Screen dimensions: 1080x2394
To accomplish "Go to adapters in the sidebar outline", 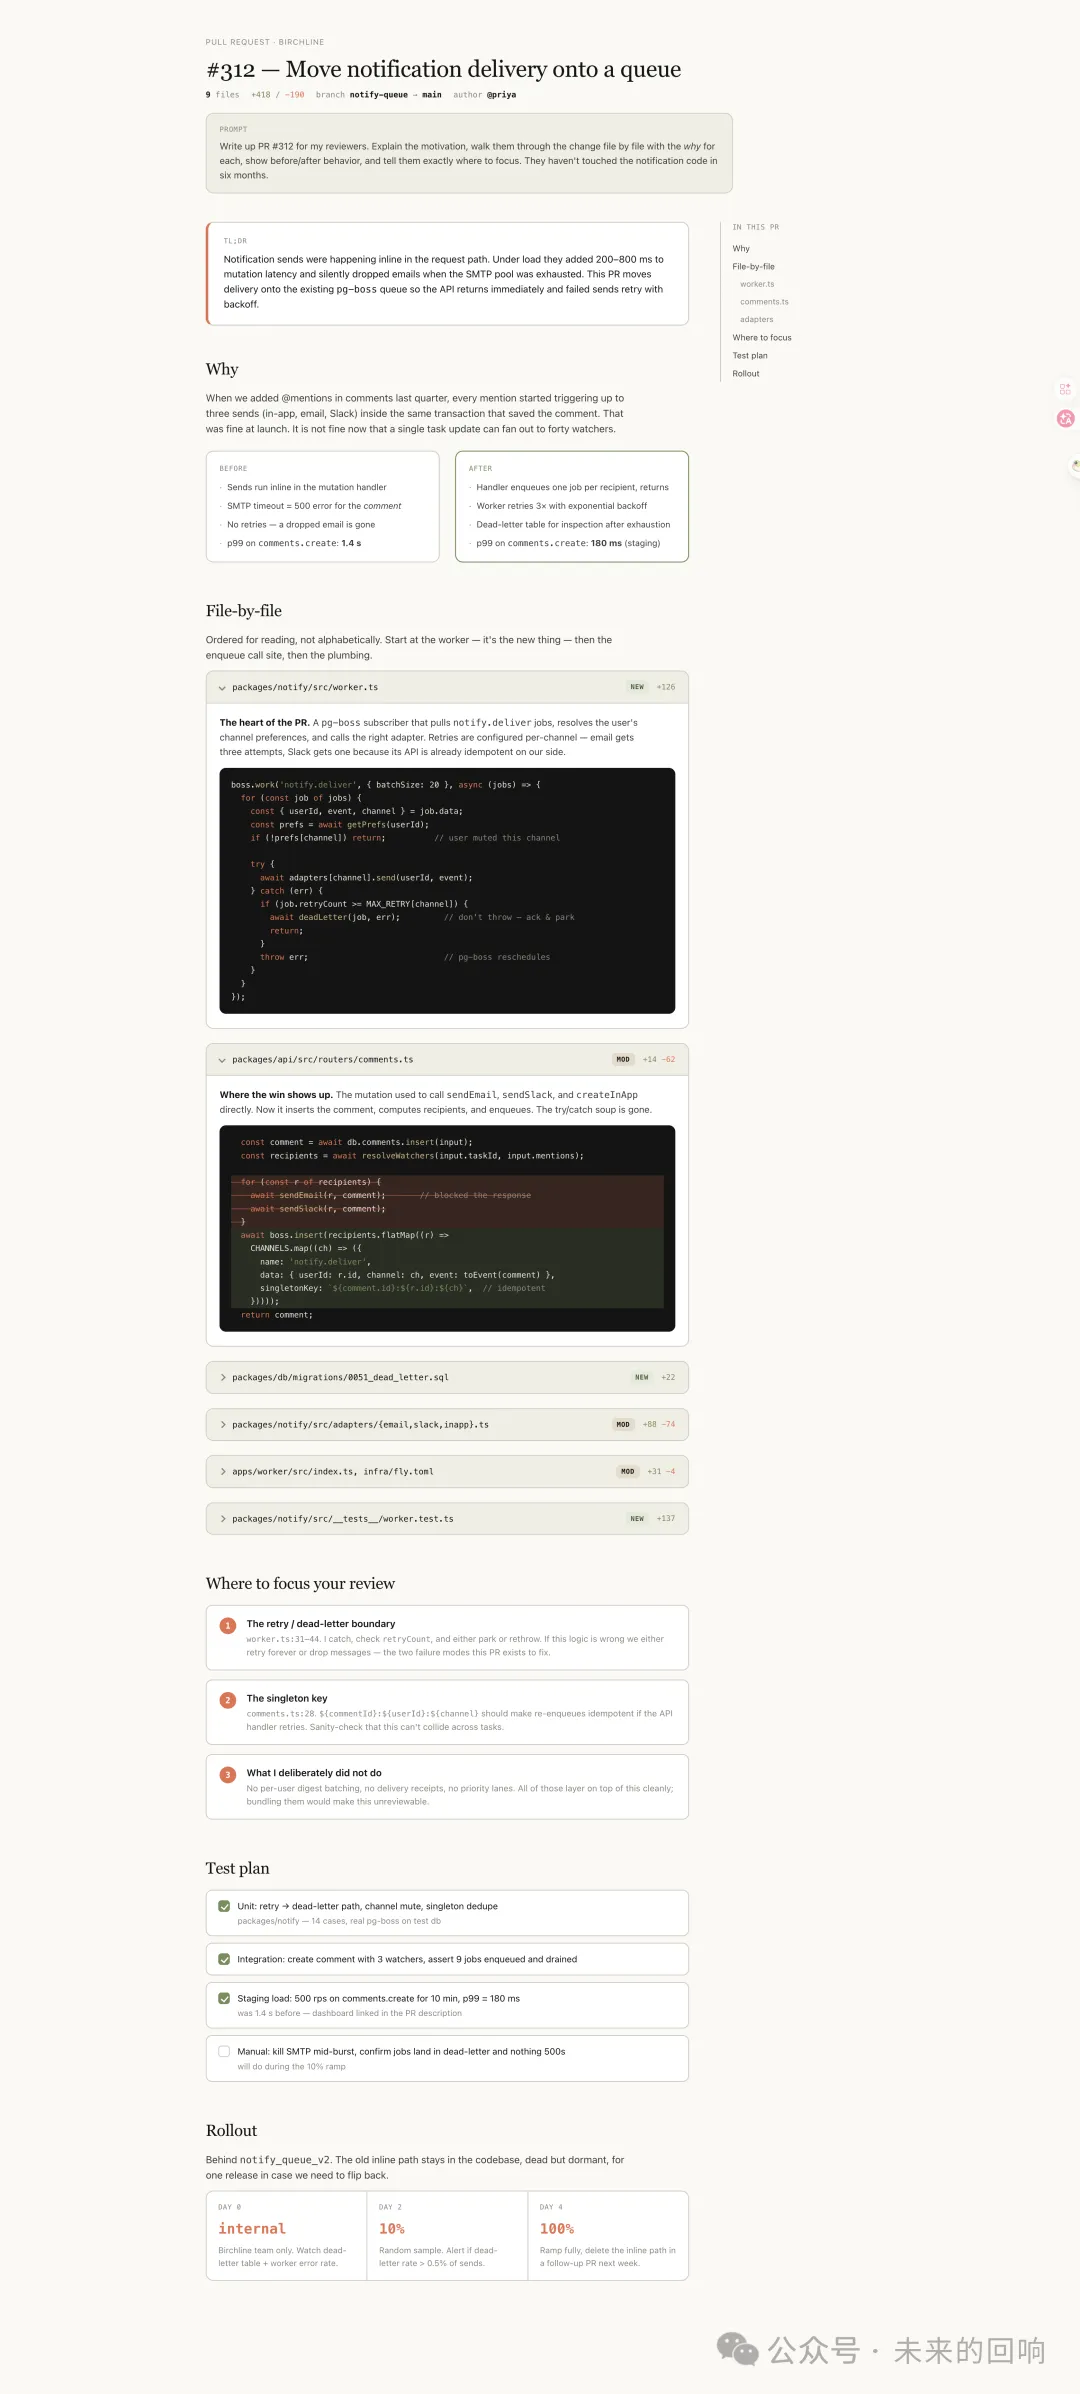I will pyautogui.click(x=757, y=320).
